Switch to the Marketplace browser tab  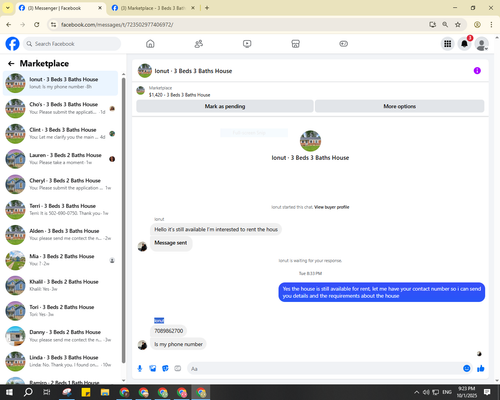(x=152, y=8)
